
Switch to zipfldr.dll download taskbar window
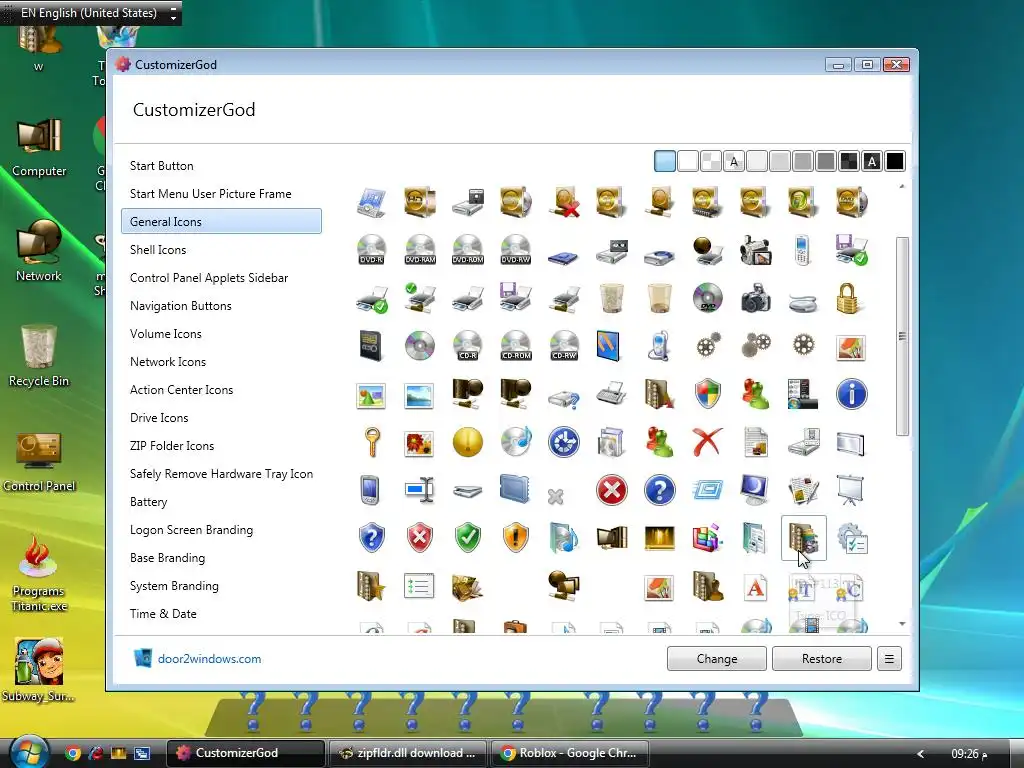click(408, 753)
